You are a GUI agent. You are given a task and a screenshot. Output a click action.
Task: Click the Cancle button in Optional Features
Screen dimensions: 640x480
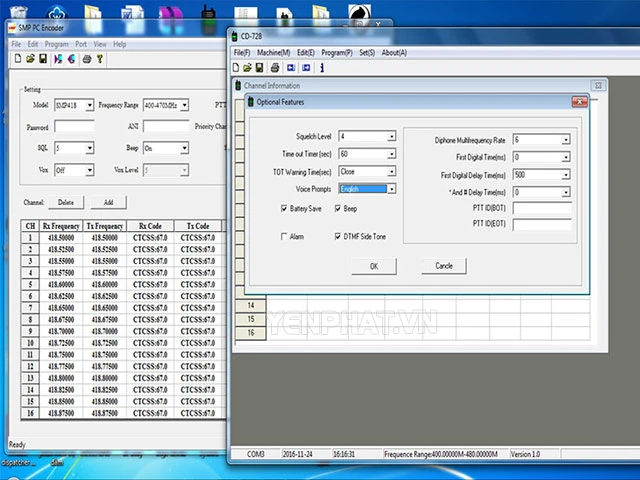tap(444, 266)
